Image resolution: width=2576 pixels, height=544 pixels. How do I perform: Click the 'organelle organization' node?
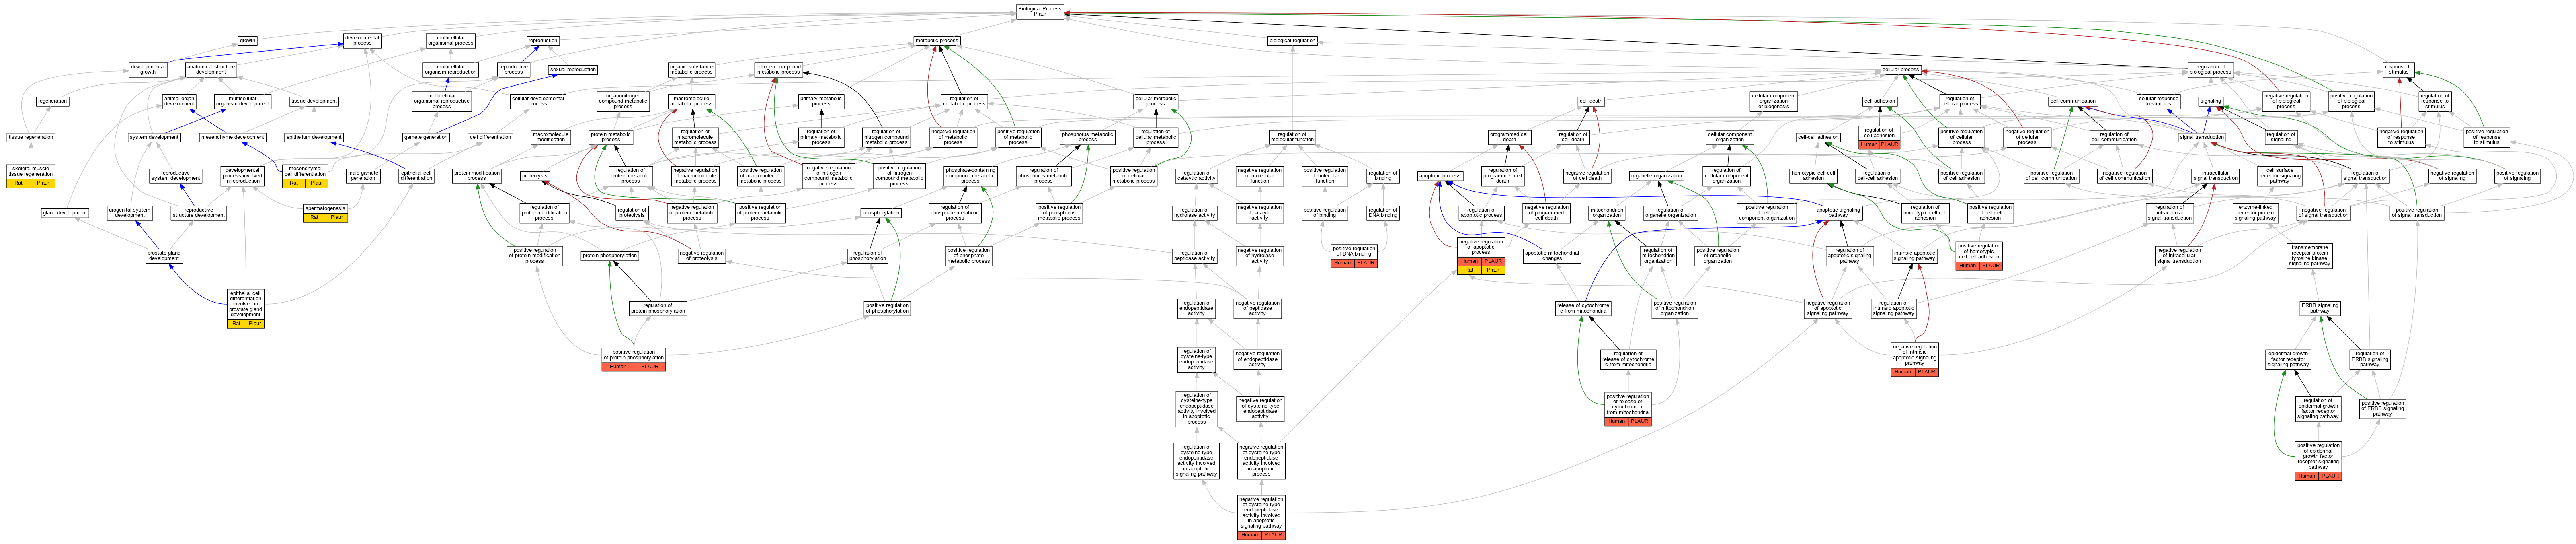(x=1656, y=176)
